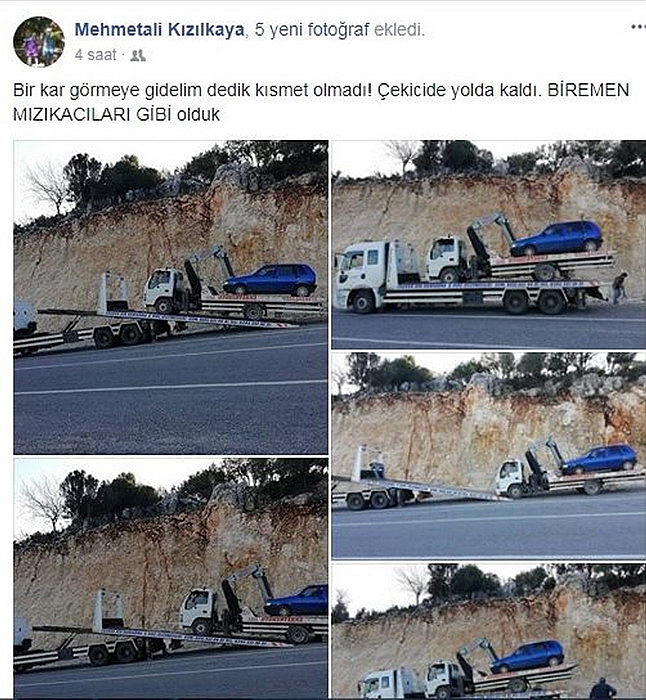646x700 pixels.
Task: Open the last photo with the man in a dark jacket
Action: pos(489,631)
